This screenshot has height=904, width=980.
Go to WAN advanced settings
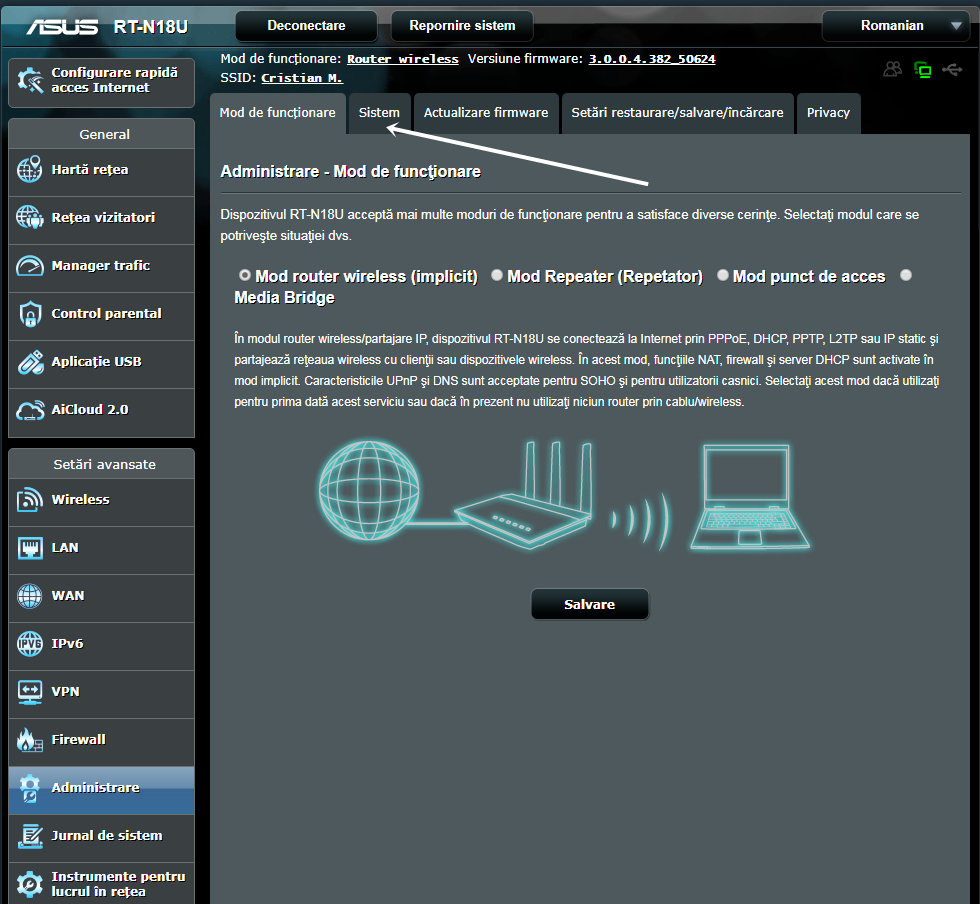tap(102, 596)
